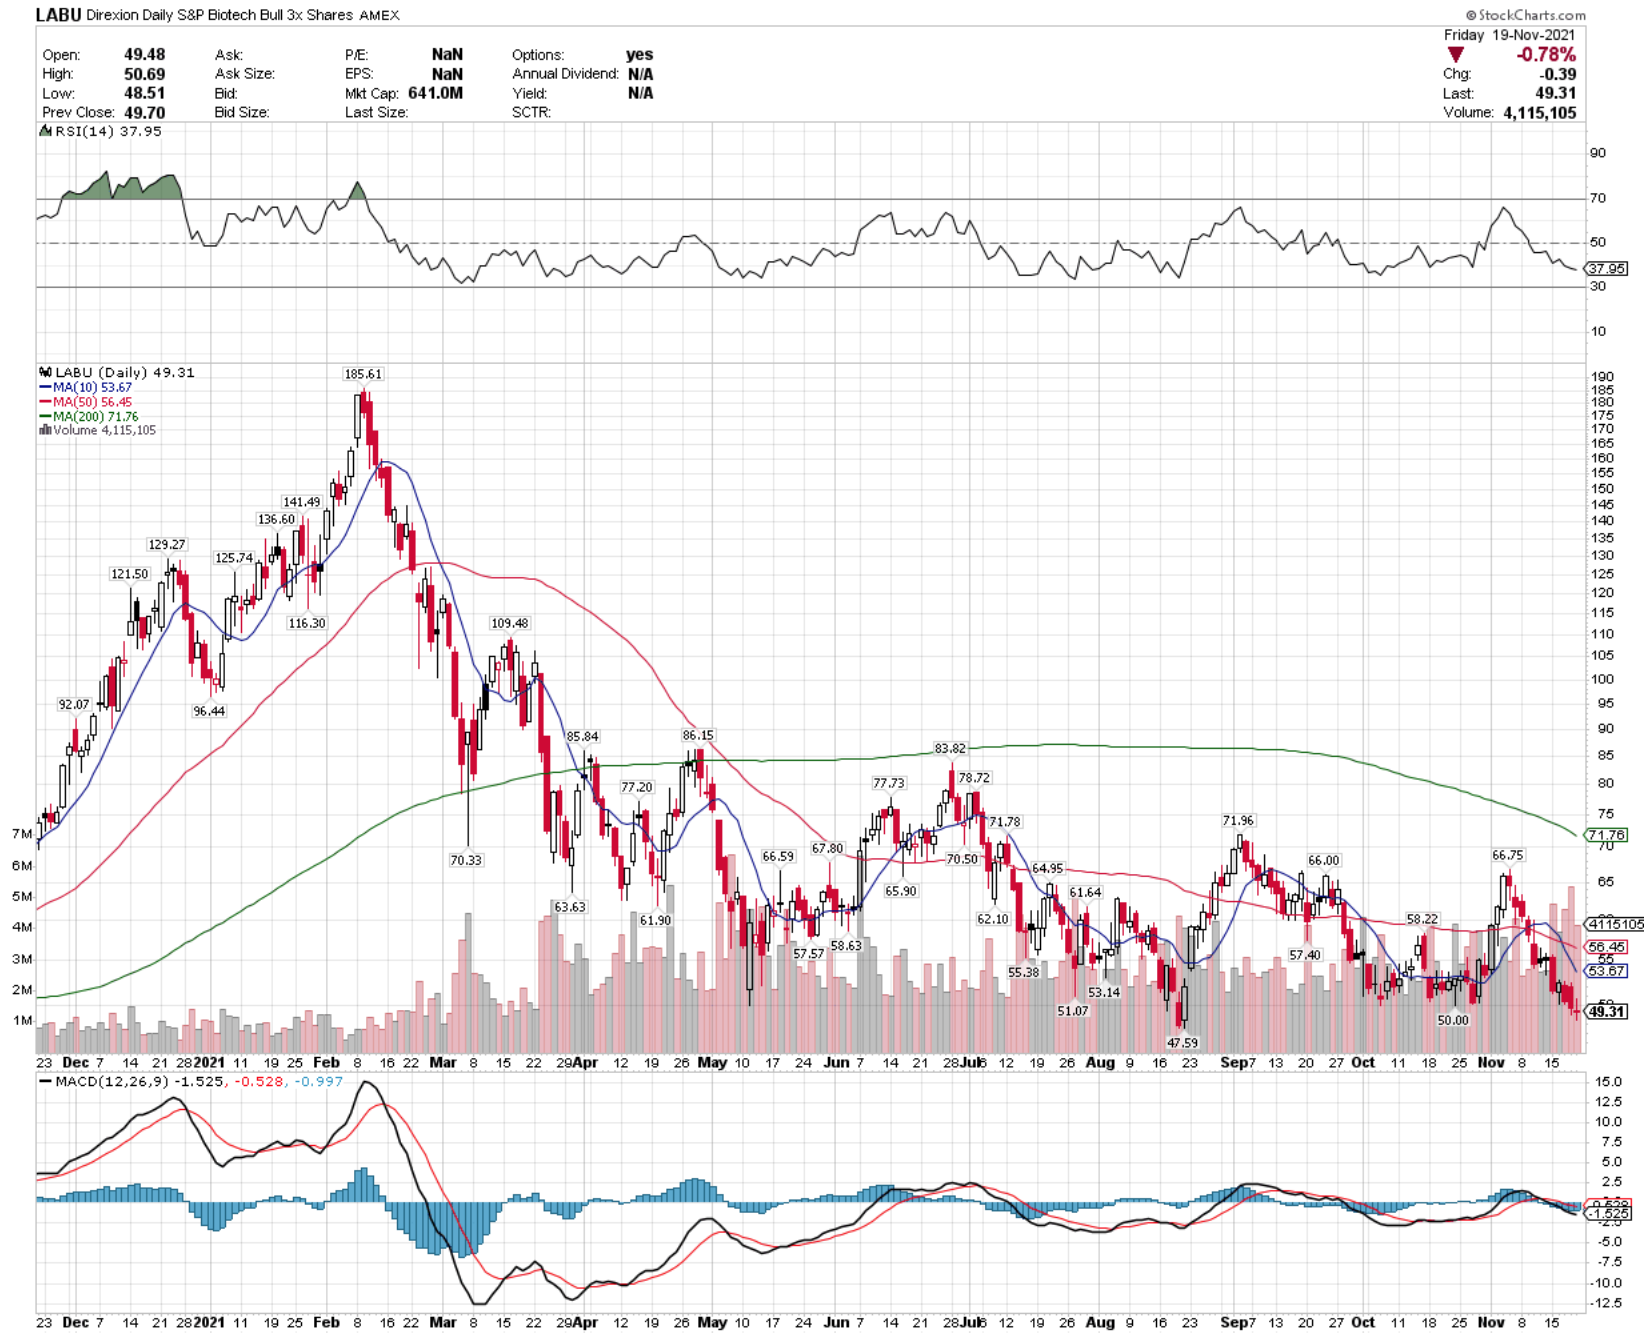Open the StockCharts.com copyright text
Viewport: 1648px width, 1336px height.
pyautogui.click(x=1525, y=15)
